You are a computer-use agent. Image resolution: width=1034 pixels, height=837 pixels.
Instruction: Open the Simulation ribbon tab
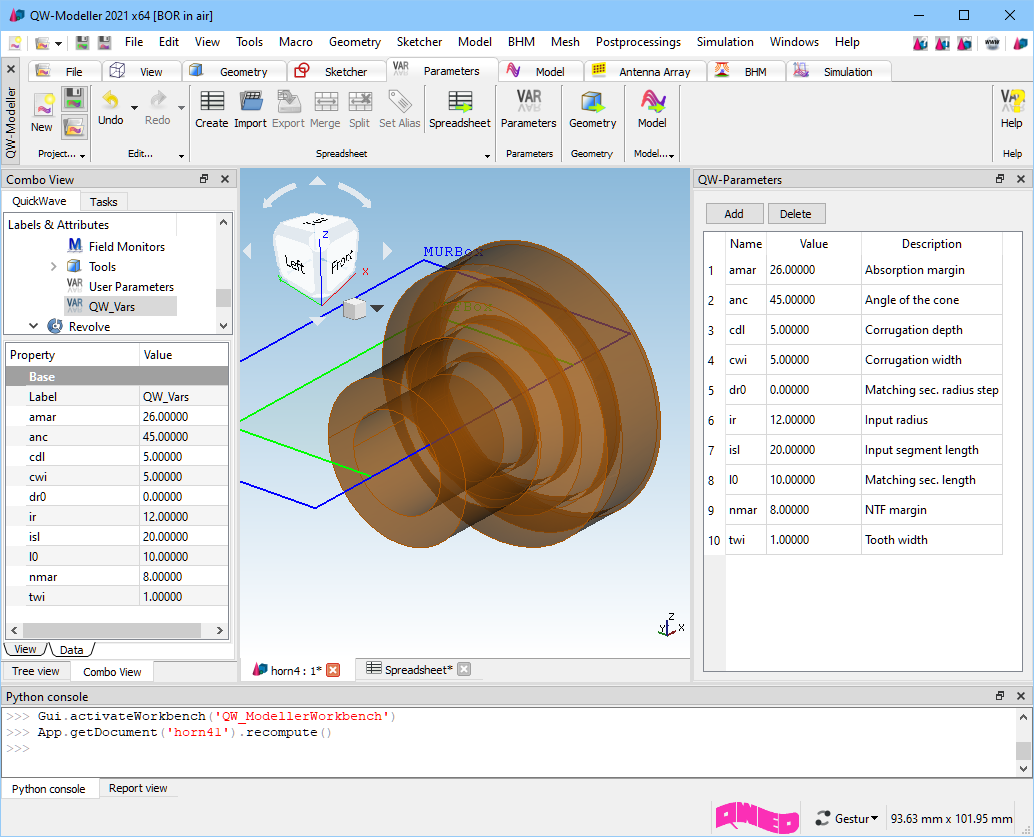(x=838, y=71)
